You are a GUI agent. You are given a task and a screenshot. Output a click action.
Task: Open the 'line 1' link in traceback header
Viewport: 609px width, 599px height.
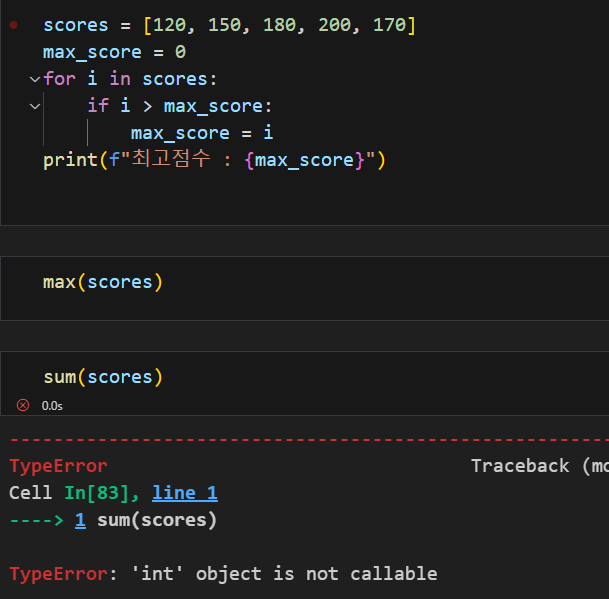tap(185, 493)
